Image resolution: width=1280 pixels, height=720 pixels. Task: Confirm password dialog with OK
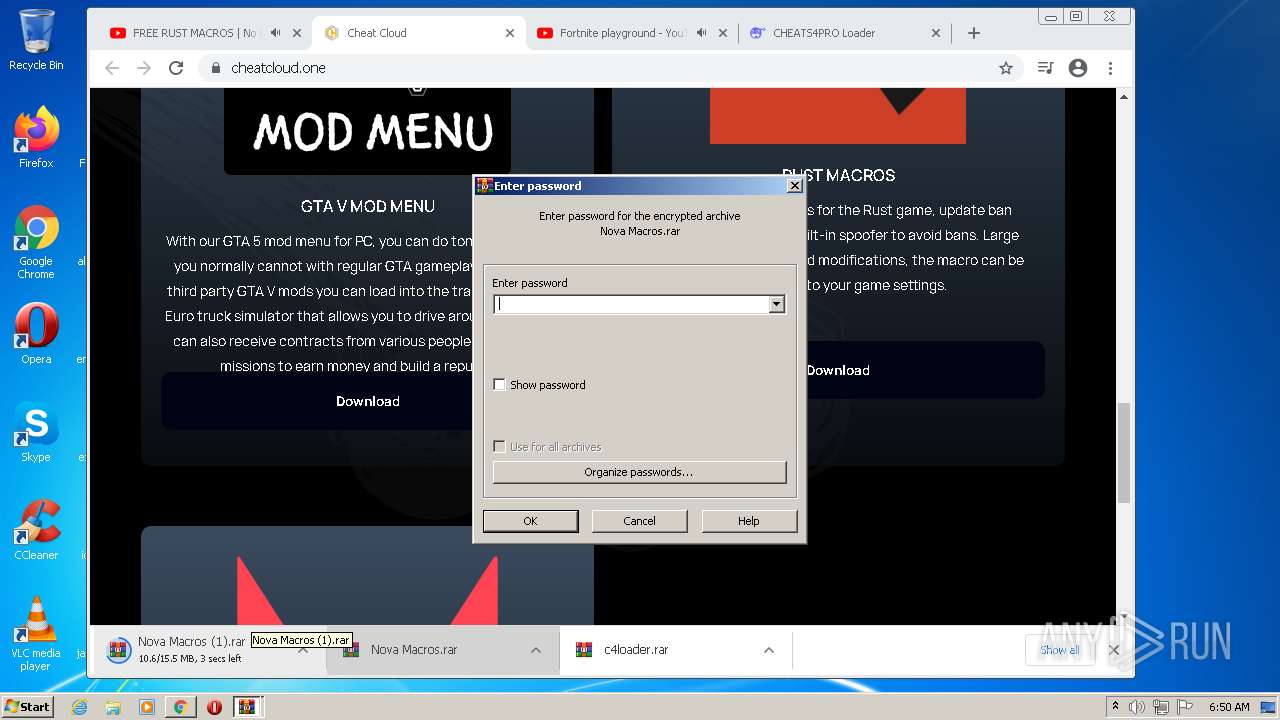coord(530,521)
